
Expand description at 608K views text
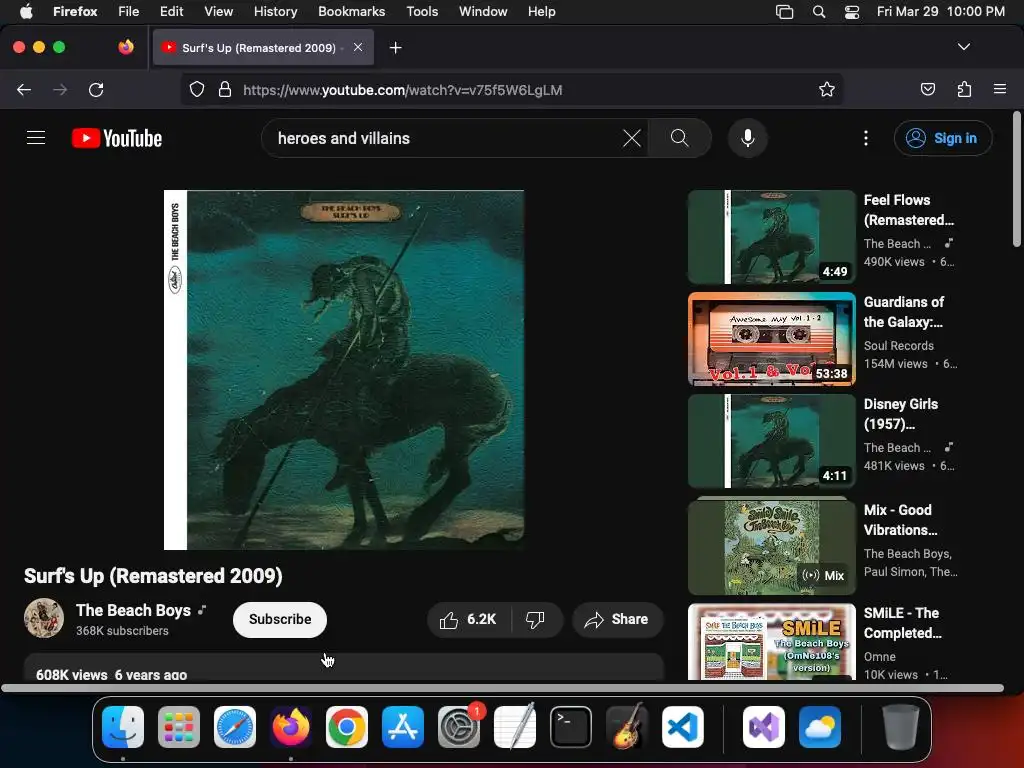112,675
